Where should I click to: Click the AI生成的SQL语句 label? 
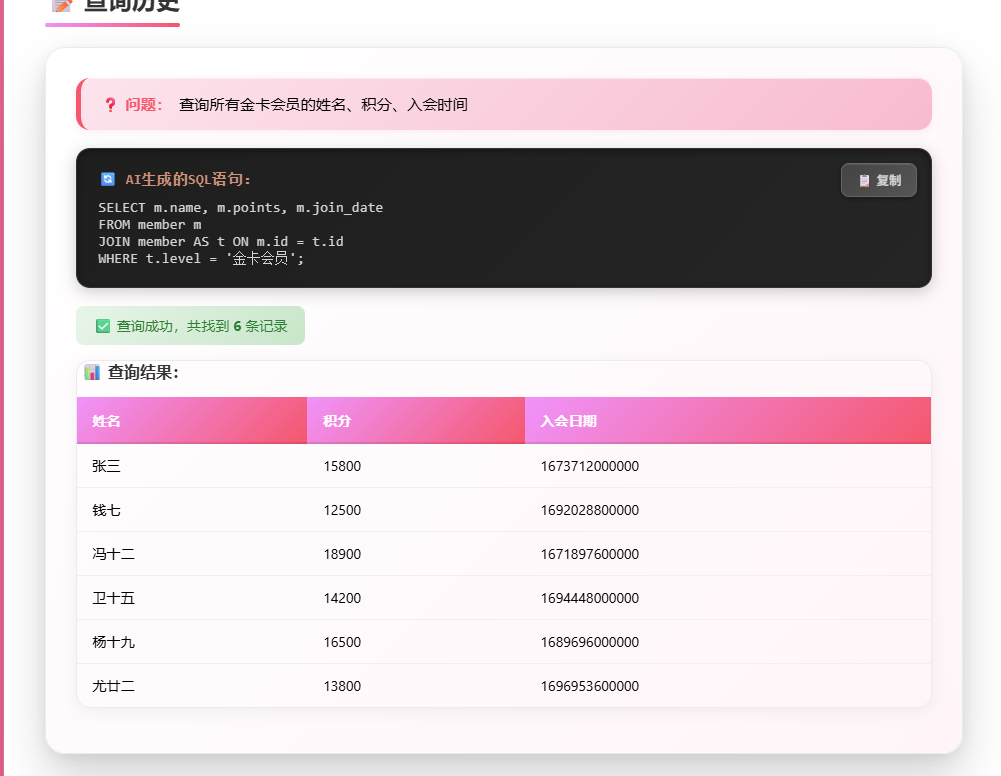pyautogui.click(x=188, y=179)
